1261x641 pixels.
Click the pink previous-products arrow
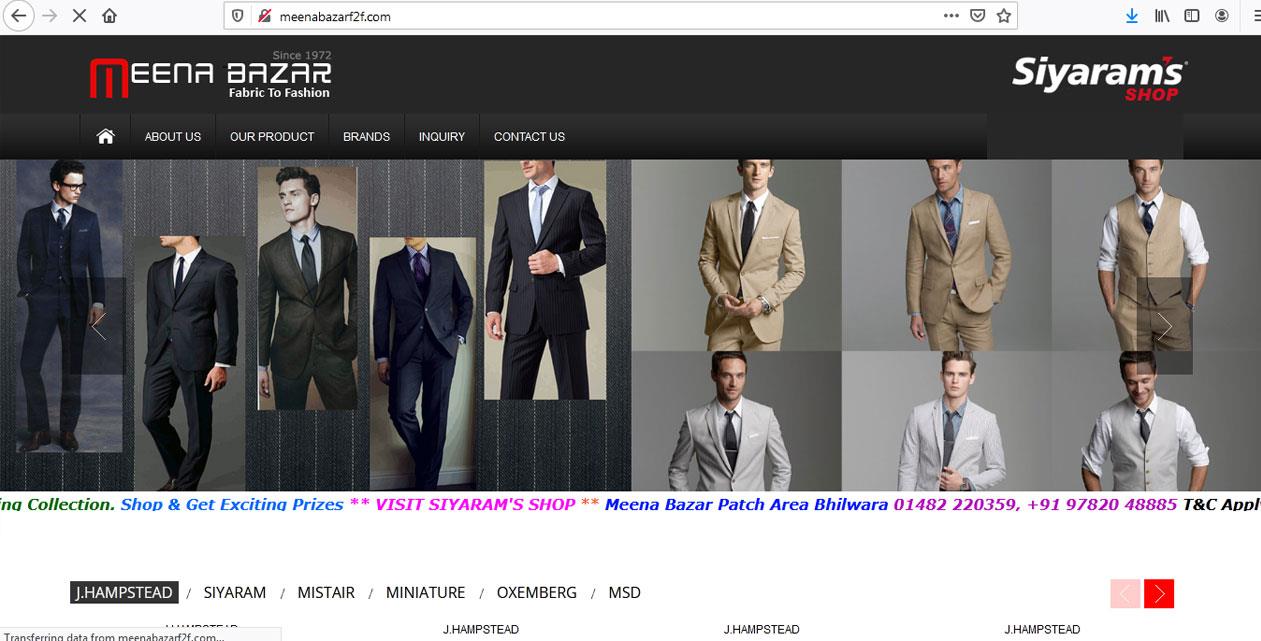pos(1125,594)
